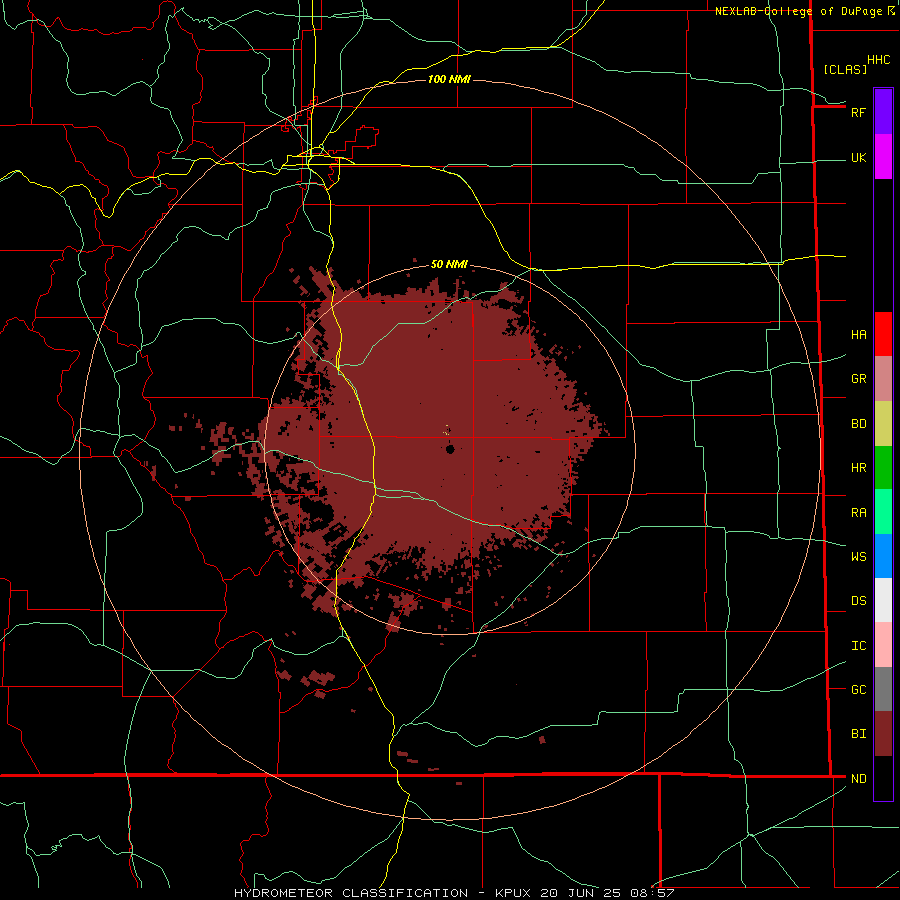Click the magenta UK color swatch
This screenshot has height=900, width=900.
pyautogui.click(x=883, y=157)
